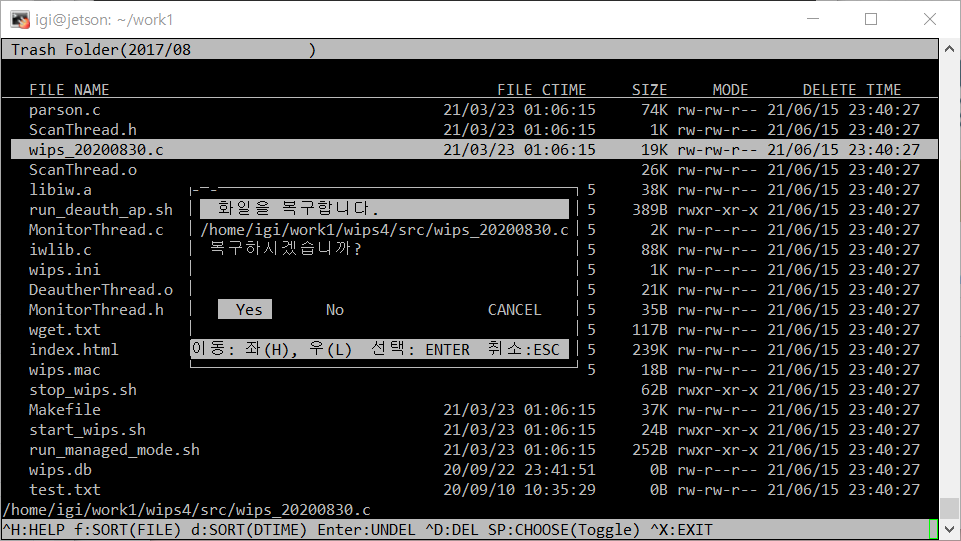The image size is (961, 541).
Task: Click the SP:CHOOSE(Toggle) shortcut hint
Action: point(564,530)
